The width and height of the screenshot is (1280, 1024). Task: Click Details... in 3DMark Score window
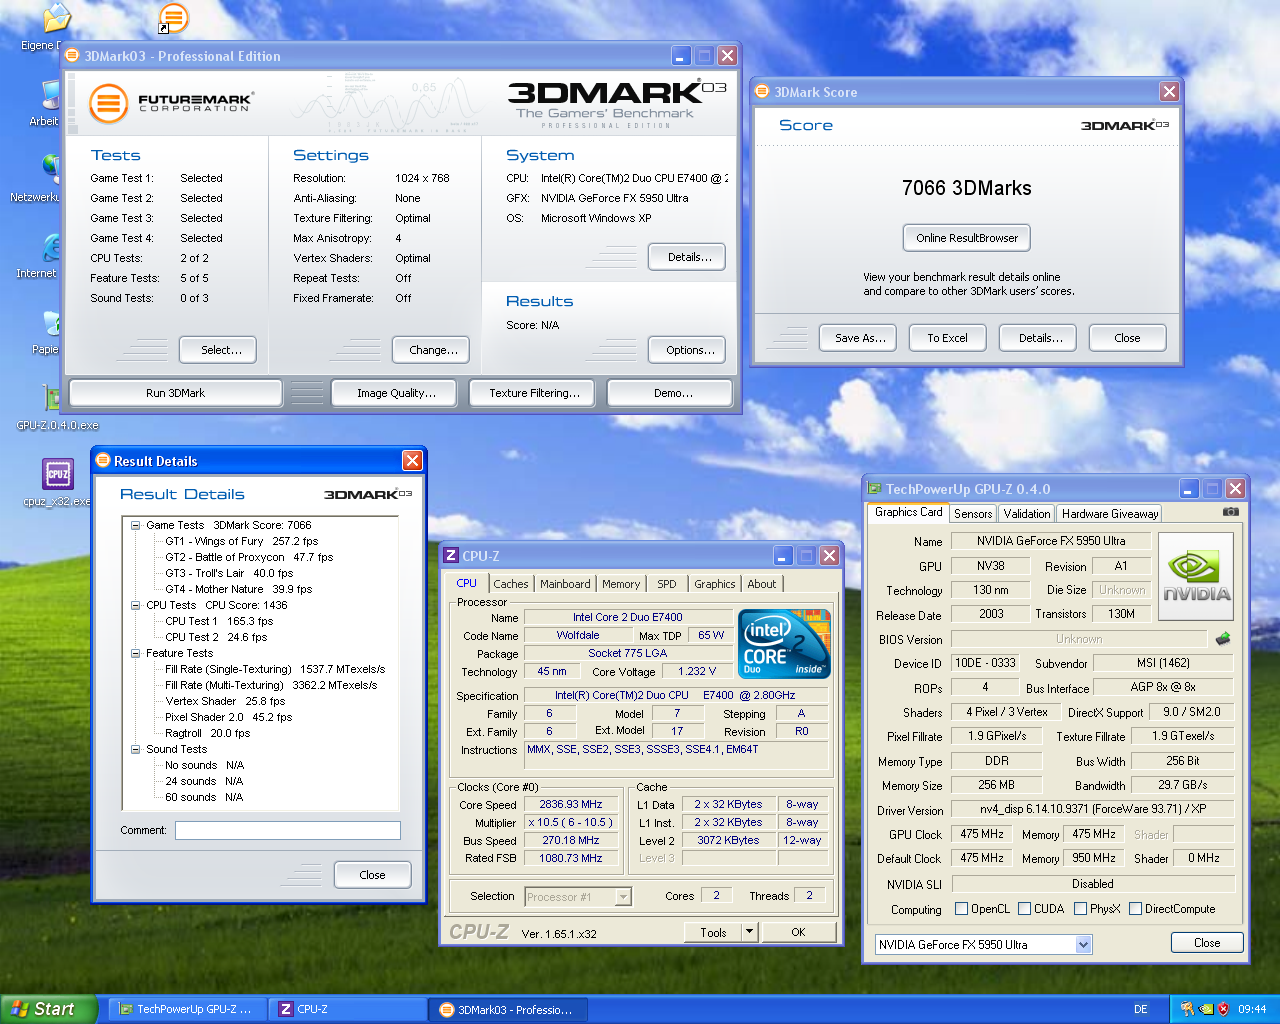pos(1040,338)
